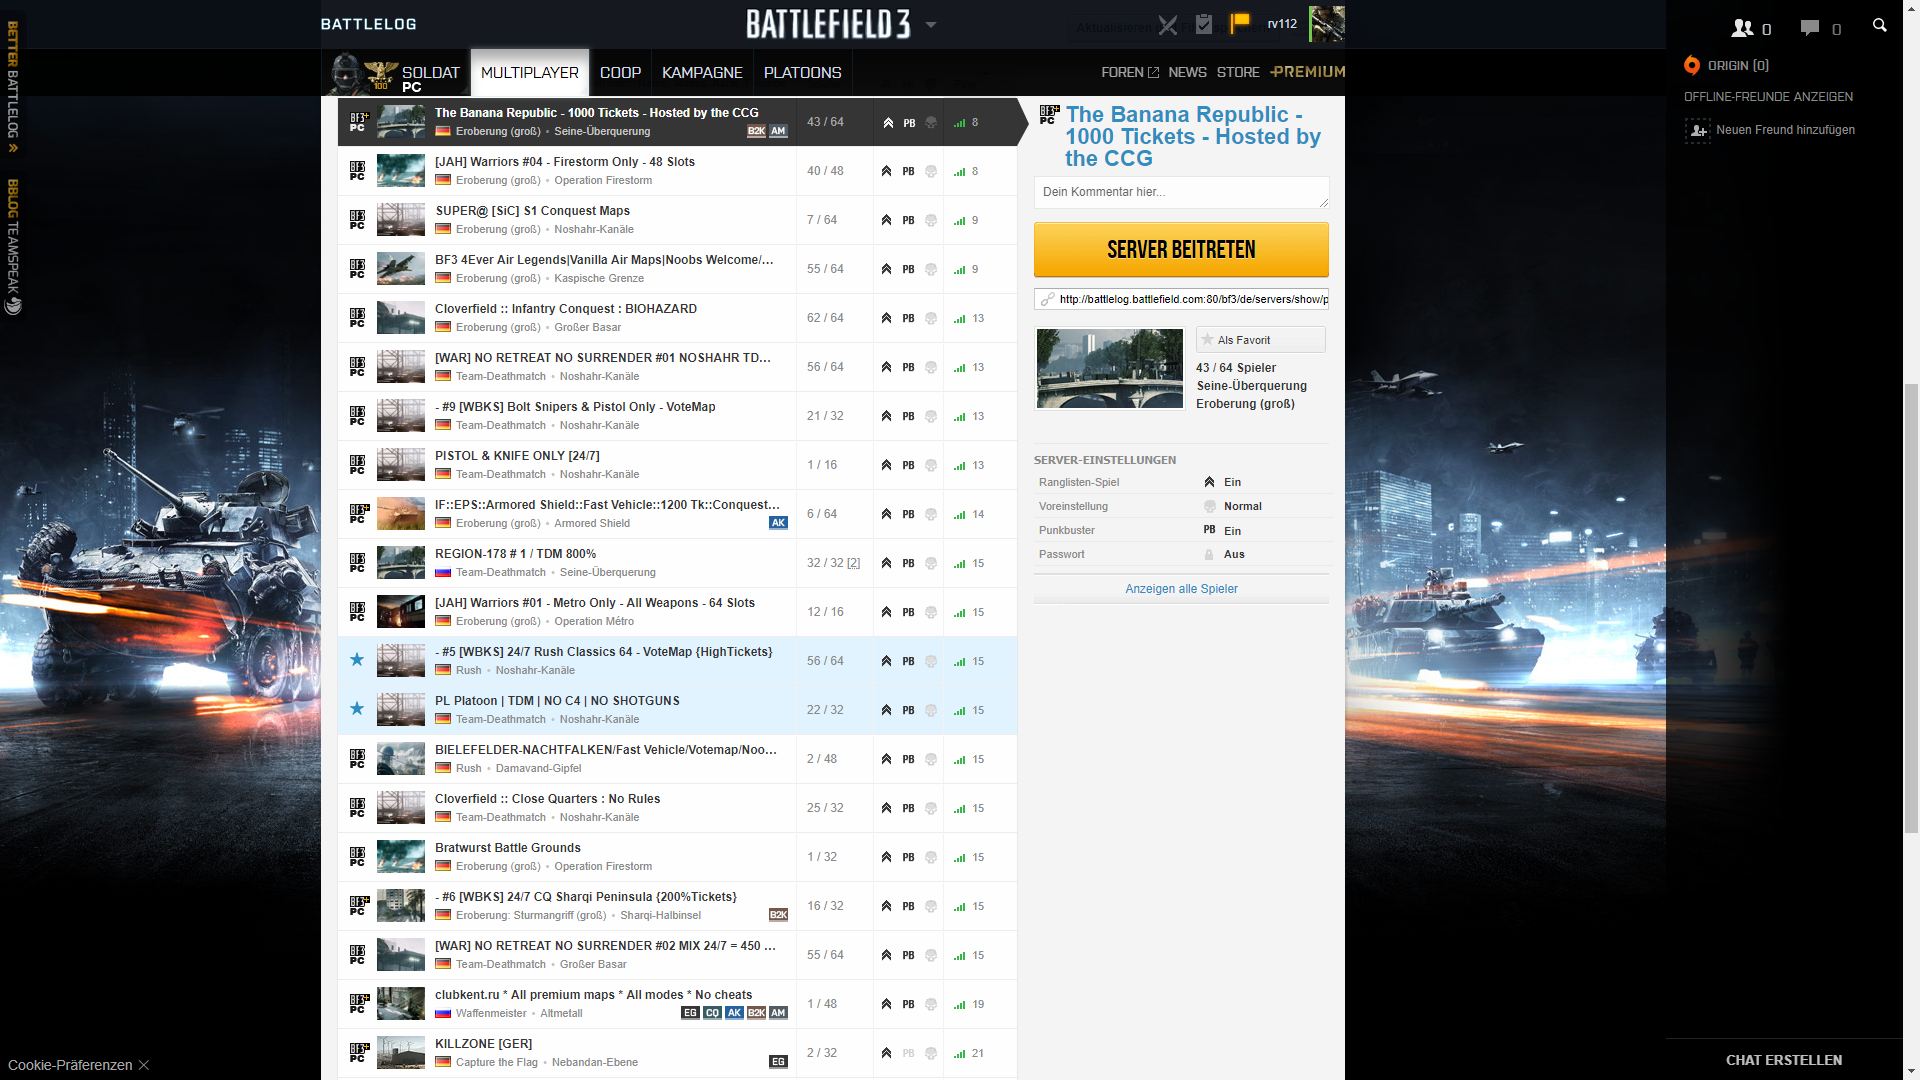The height and width of the screenshot is (1080, 1920).
Task: Open the Battlefield 3 game dropdown arrow
Action: 931,25
